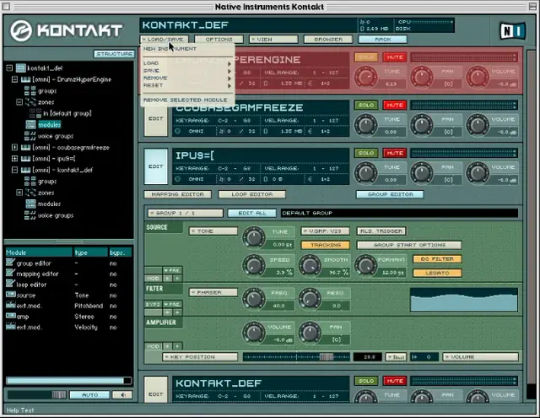The width and height of the screenshot is (540, 418).
Task: Click the Kontakt logo icon
Action: [21, 31]
